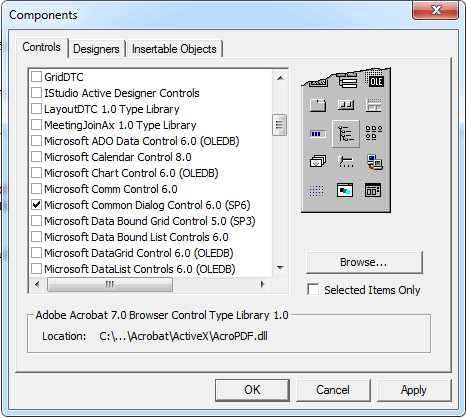This screenshot has height=418, width=466.
Task: Check Microsoft Chart Control 6.0 (OLEDB) box
Action: tap(36, 173)
